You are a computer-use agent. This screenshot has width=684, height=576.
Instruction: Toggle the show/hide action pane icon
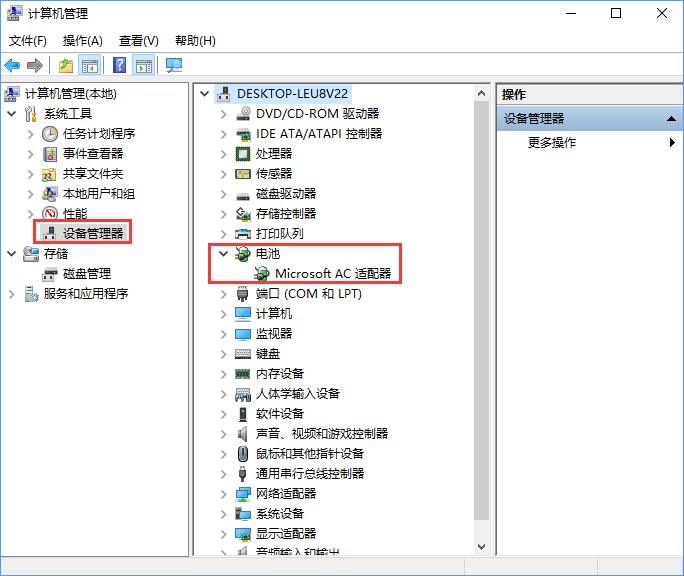(144, 66)
